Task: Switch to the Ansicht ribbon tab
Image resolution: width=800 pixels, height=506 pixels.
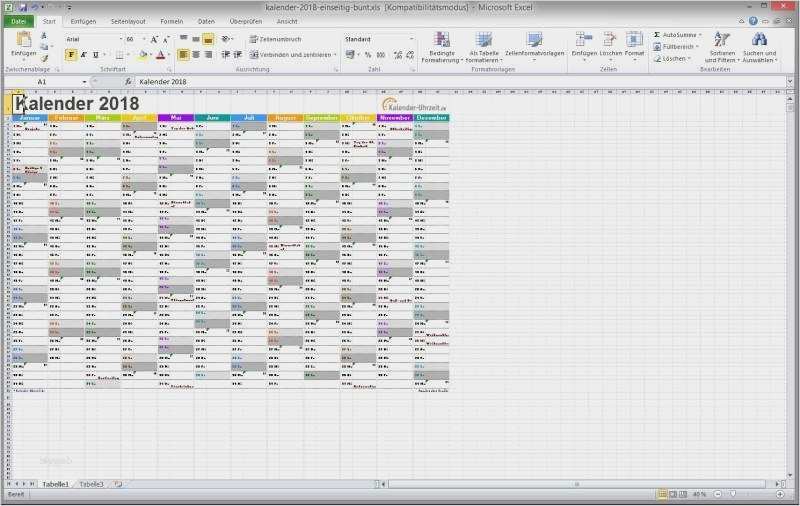Action: 287,21
